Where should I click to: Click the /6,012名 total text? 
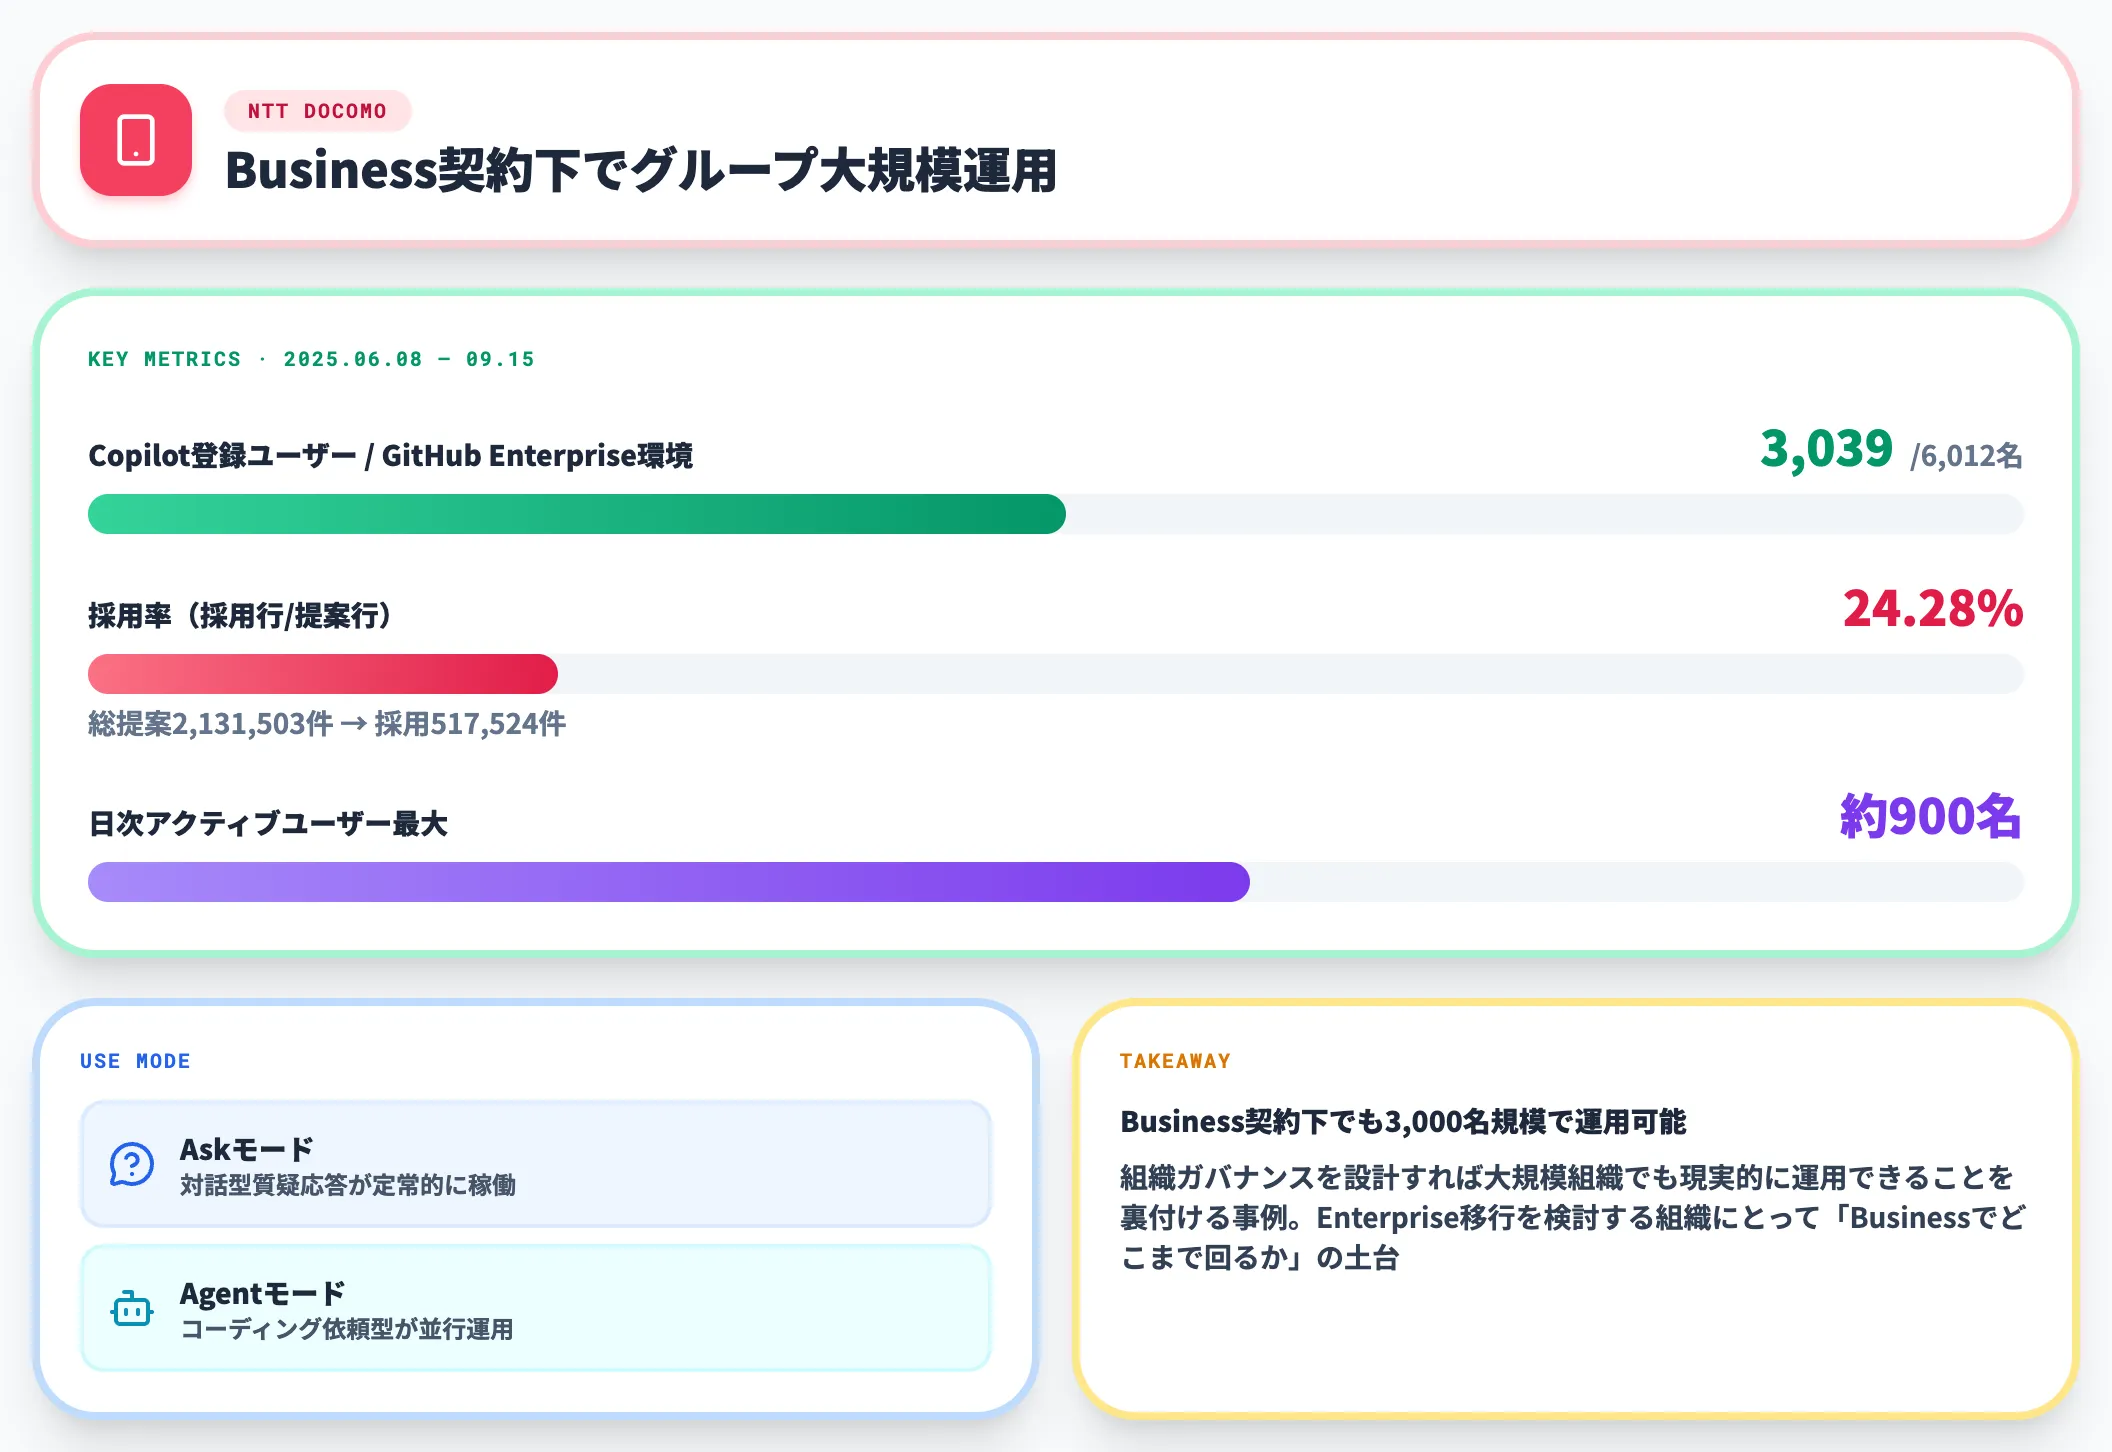click(1966, 456)
